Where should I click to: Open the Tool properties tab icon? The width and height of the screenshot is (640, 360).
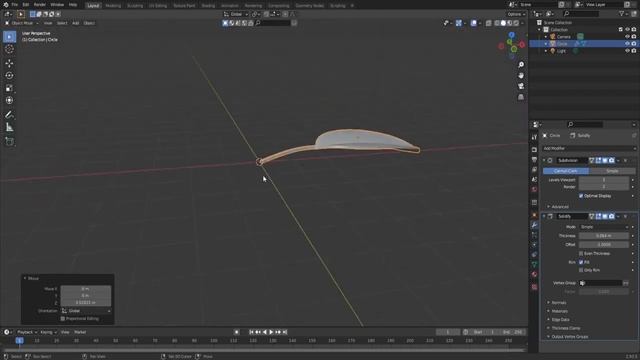[x=534, y=137]
